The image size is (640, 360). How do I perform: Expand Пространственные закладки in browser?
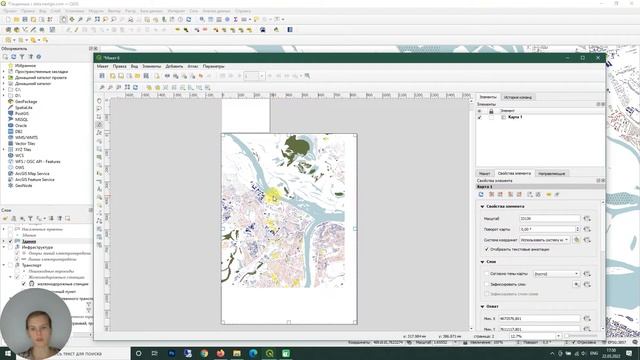click(x=4, y=71)
